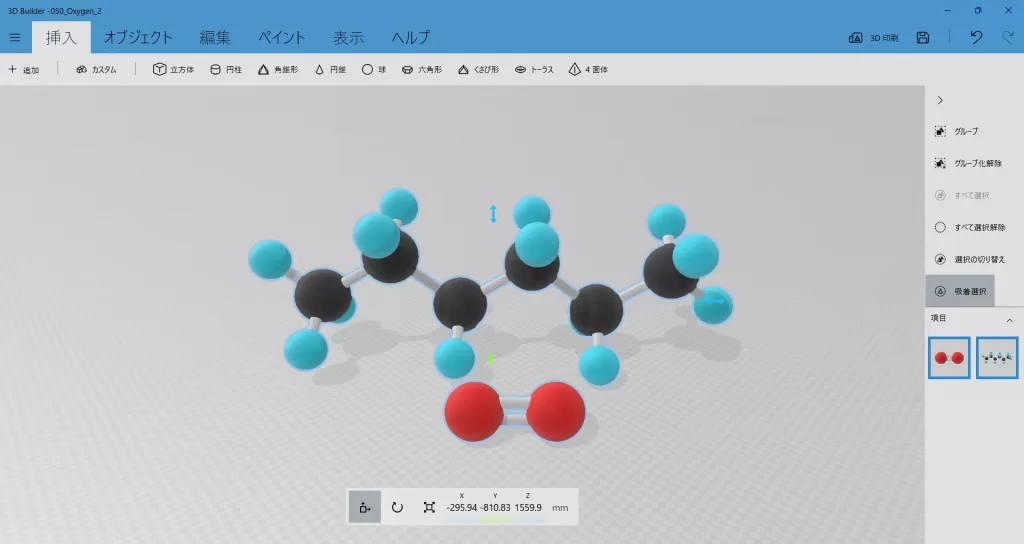Collapse the right side panel chevron
This screenshot has width=1024, height=544.
pos(940,100)
